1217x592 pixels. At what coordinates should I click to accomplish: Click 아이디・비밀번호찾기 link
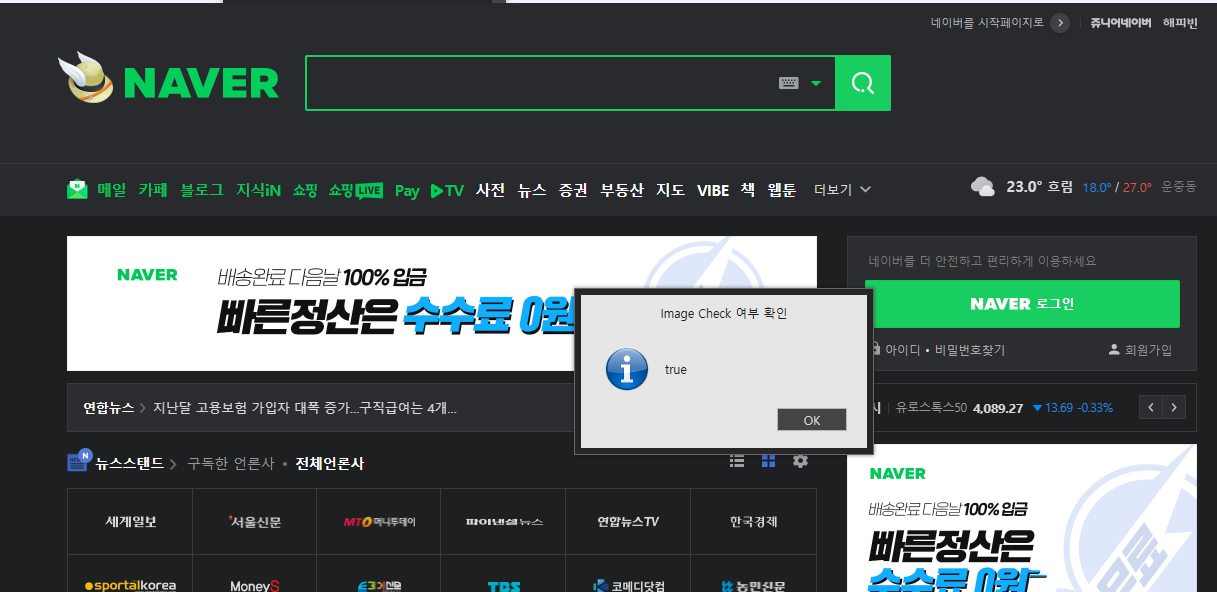[945, 350]
